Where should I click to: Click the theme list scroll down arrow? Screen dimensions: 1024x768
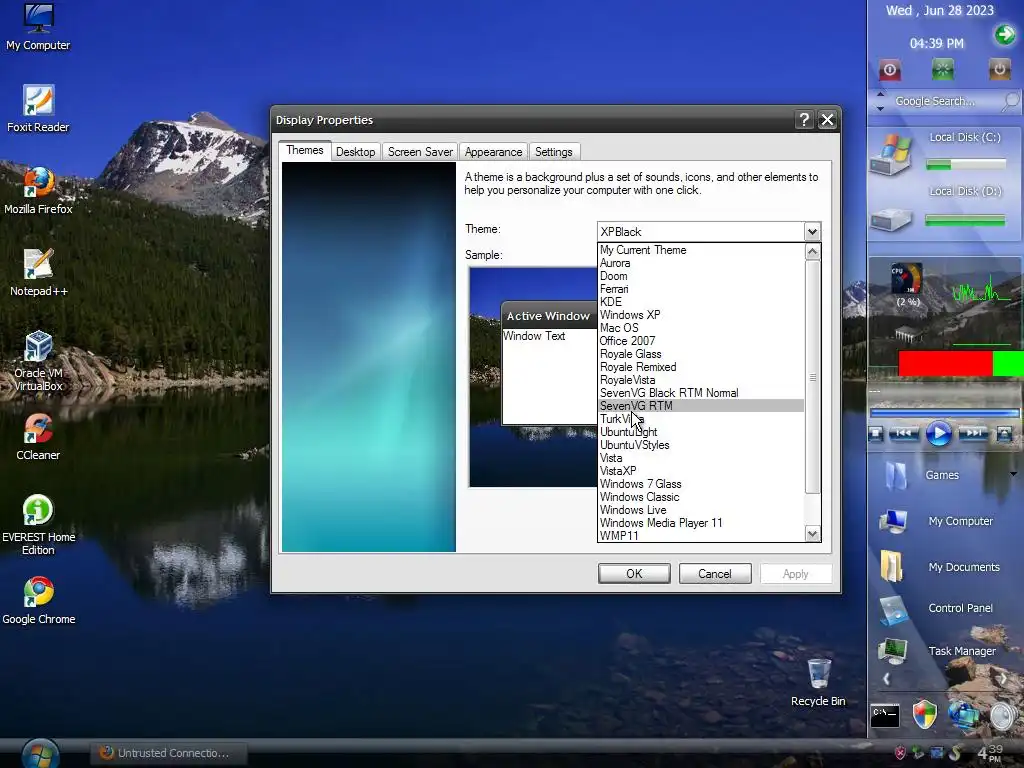coord(812,534)
